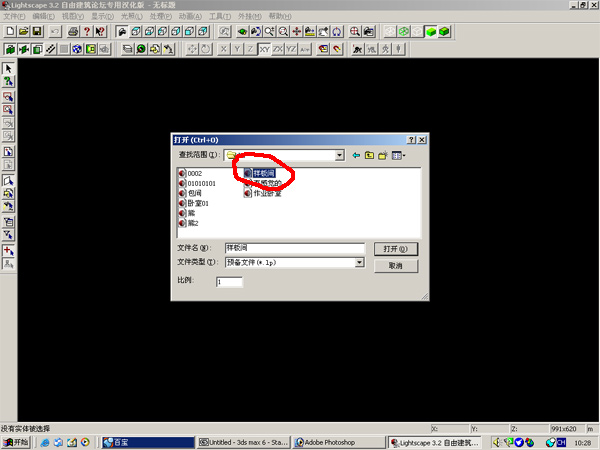Screen dimensions: 600x450
Task: Click the 取消 cancel button
Action: tap(396, 266)
